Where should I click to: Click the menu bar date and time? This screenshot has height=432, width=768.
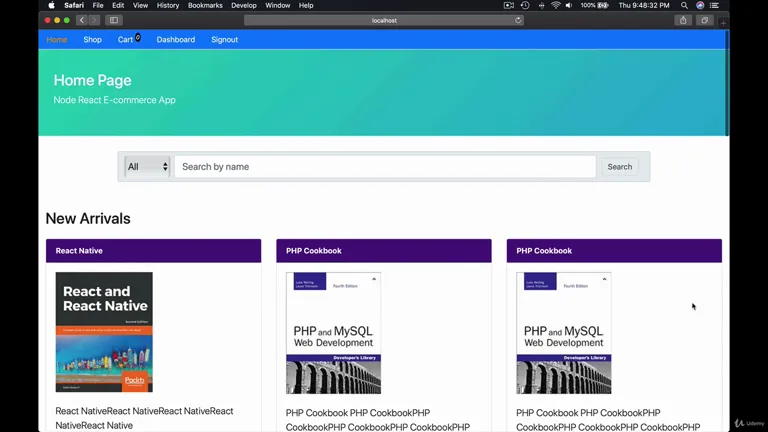(644, 5)
